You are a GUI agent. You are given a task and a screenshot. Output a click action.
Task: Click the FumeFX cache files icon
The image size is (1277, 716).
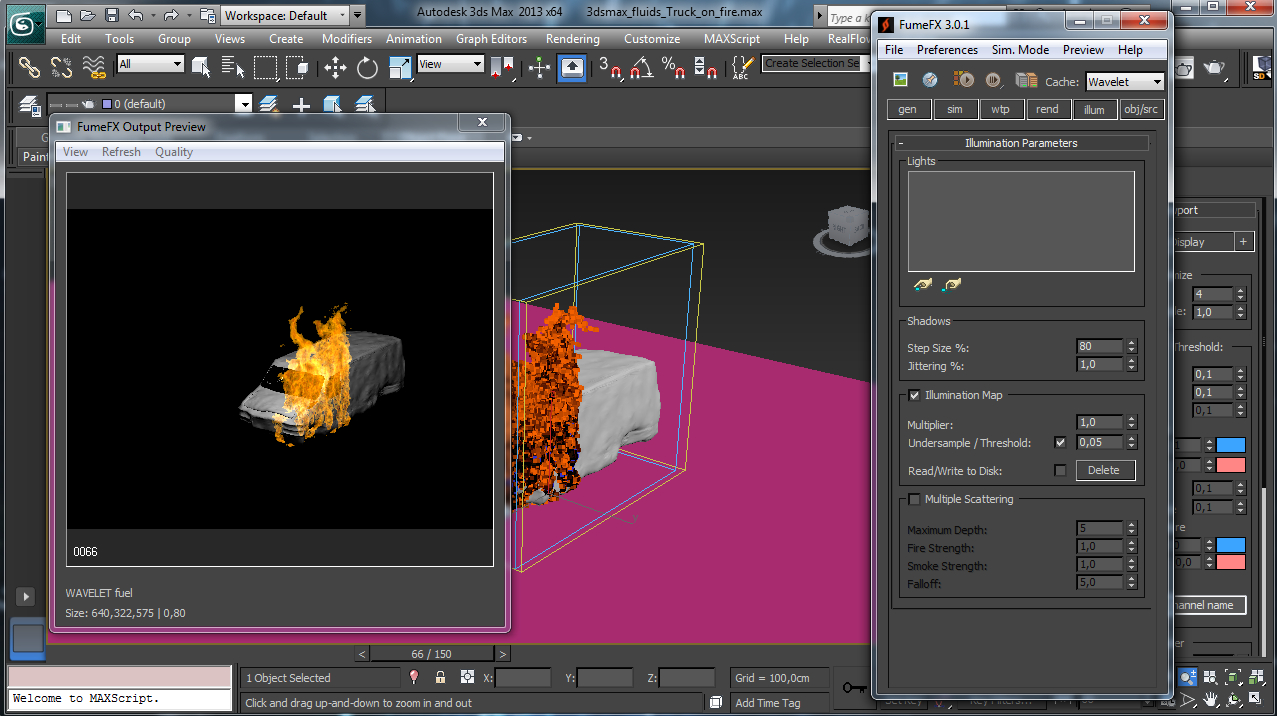point(1026,80)
